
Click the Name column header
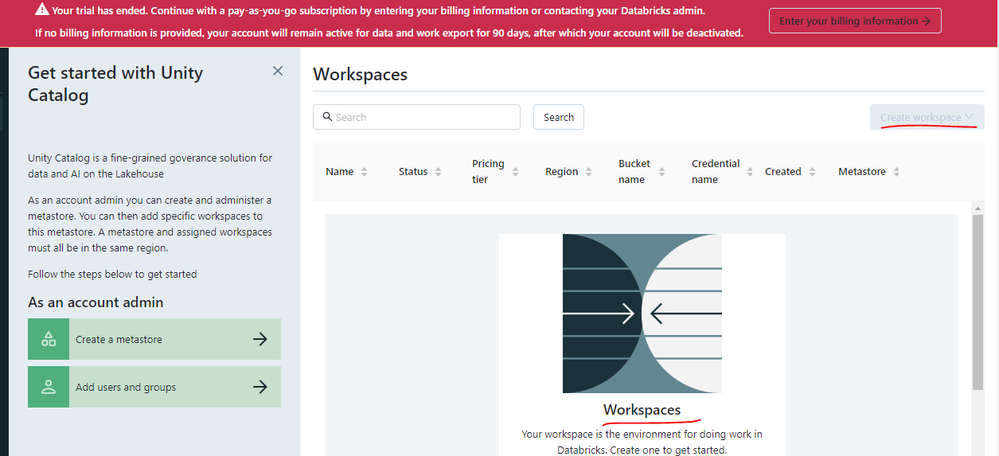(x=340, y=171)
